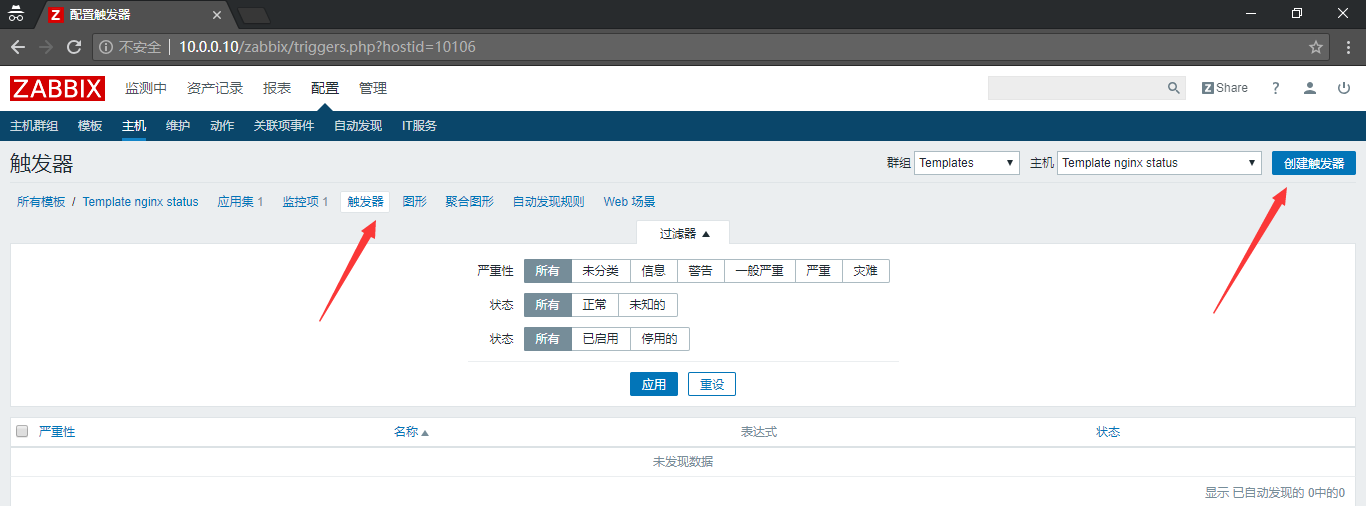
Task: Open Web 场景 link
Action: click(x=630, y=202)
